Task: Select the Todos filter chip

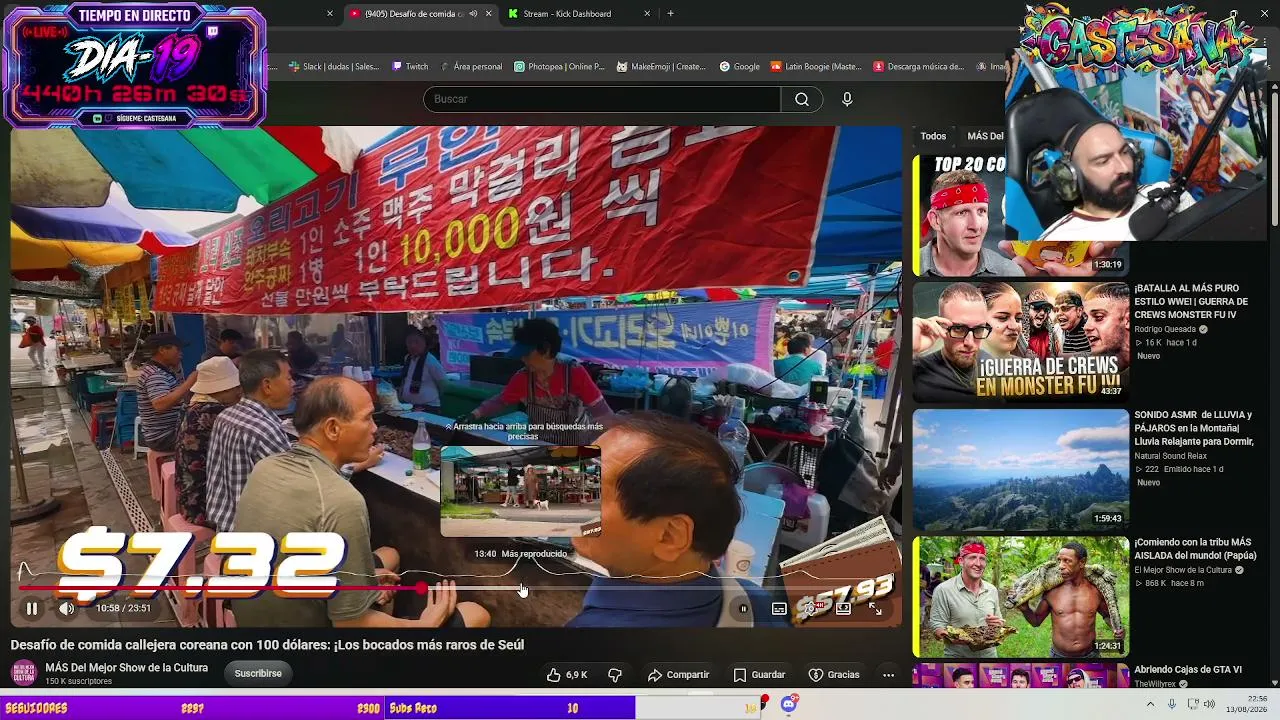Action: coord(933,136)
